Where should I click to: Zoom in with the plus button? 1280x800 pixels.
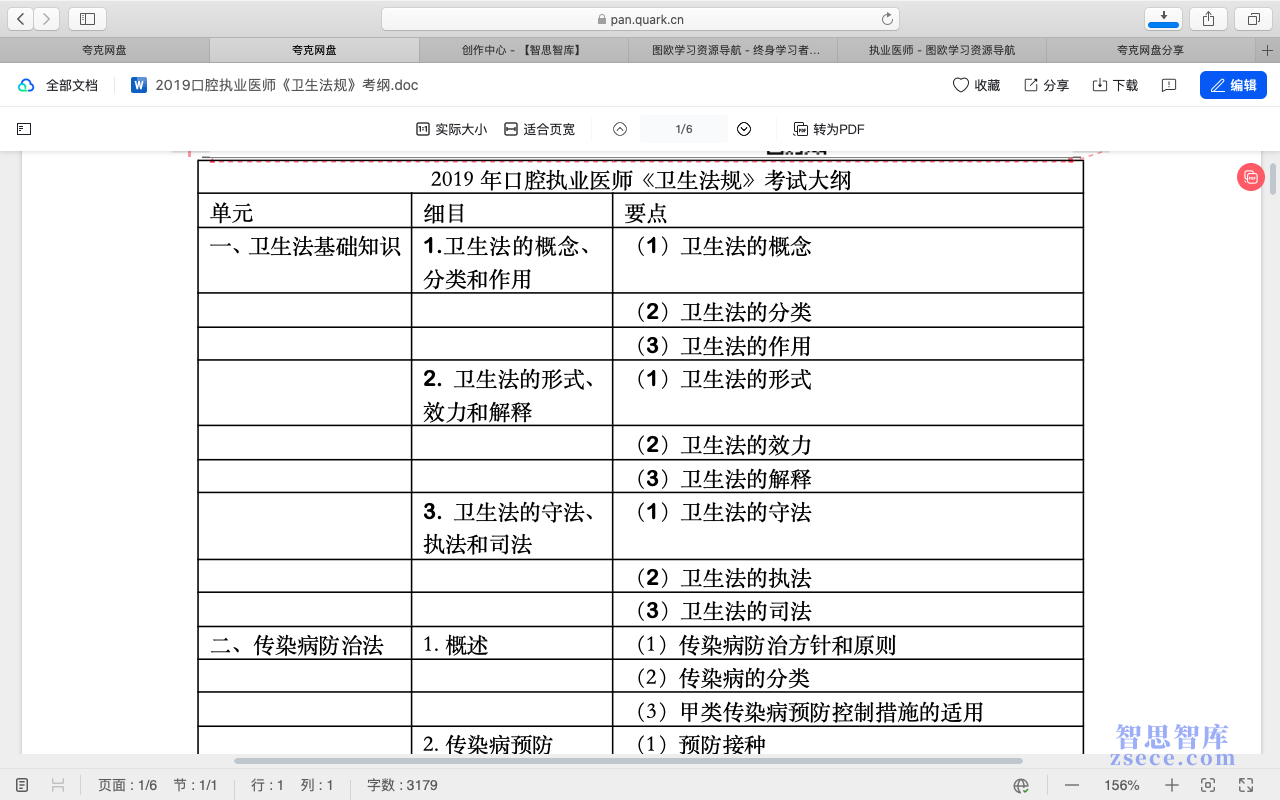pyautogui.click(x=1172, y=785)
